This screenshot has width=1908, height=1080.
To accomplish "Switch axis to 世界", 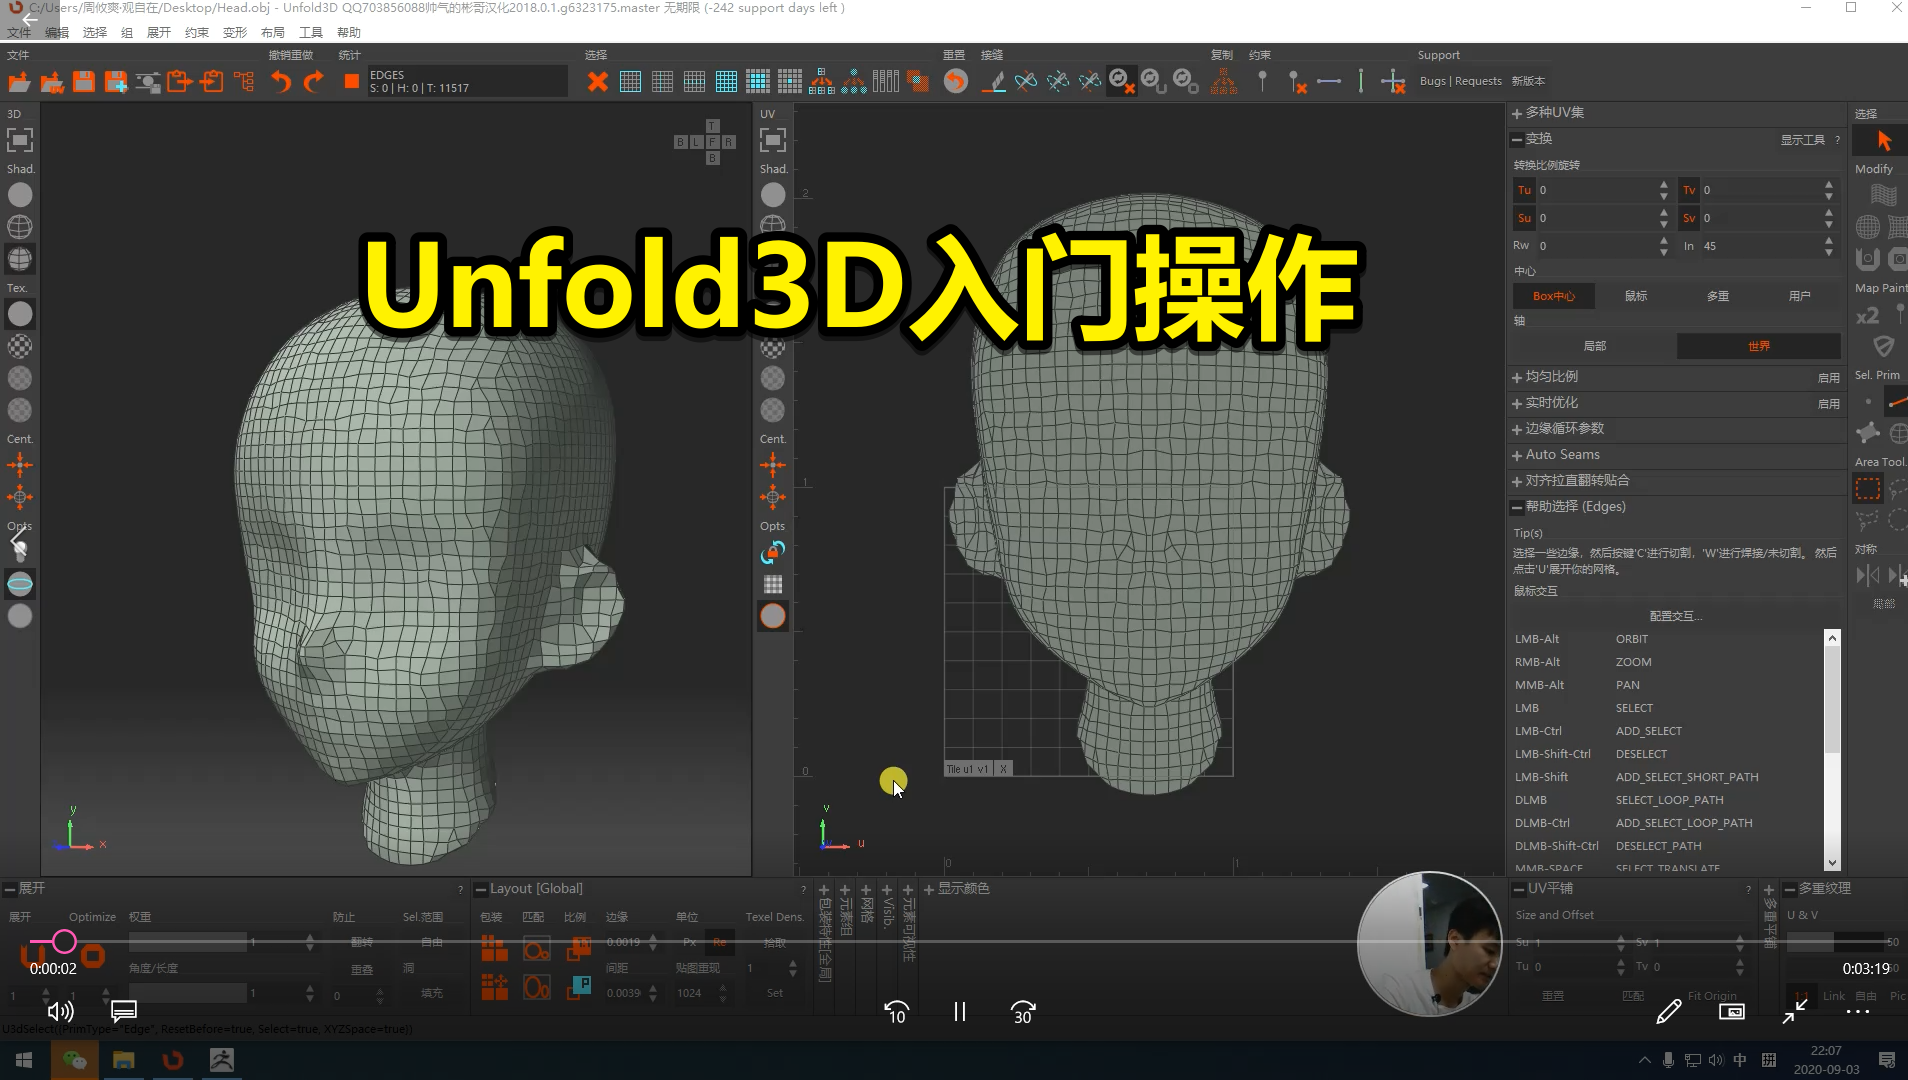I will [1759, 346].
